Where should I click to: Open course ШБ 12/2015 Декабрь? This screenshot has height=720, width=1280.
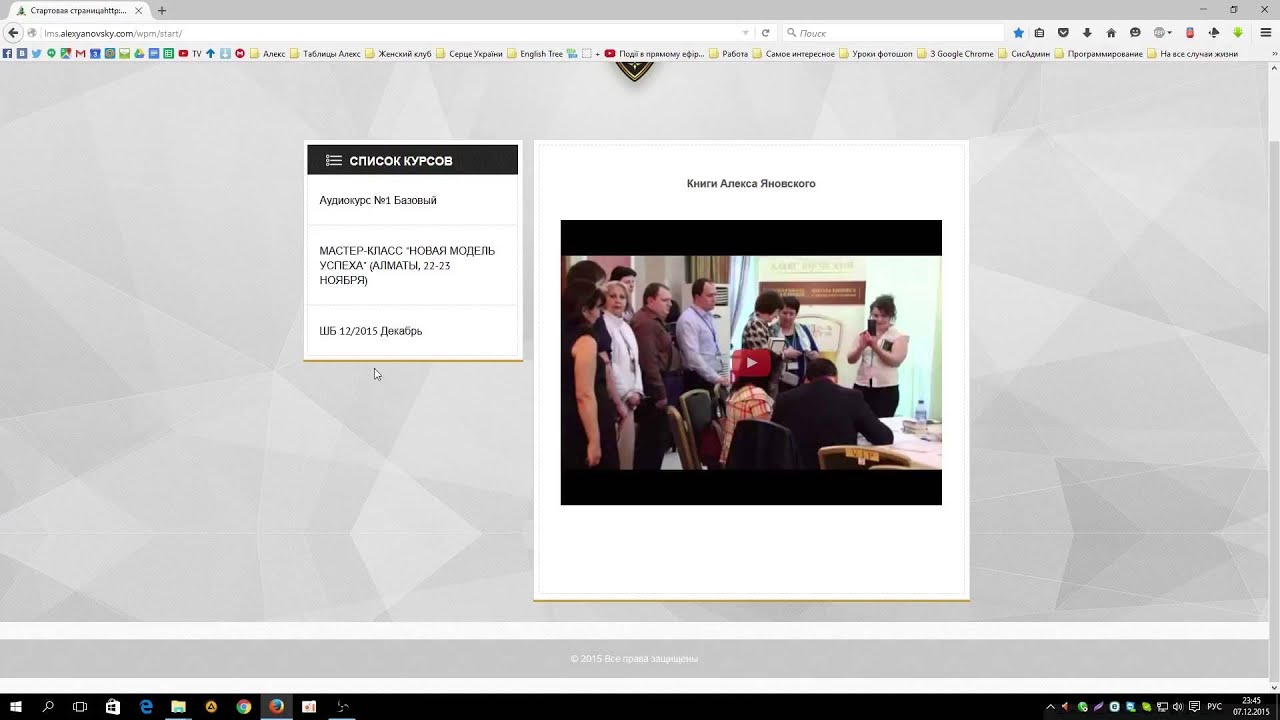371,331
